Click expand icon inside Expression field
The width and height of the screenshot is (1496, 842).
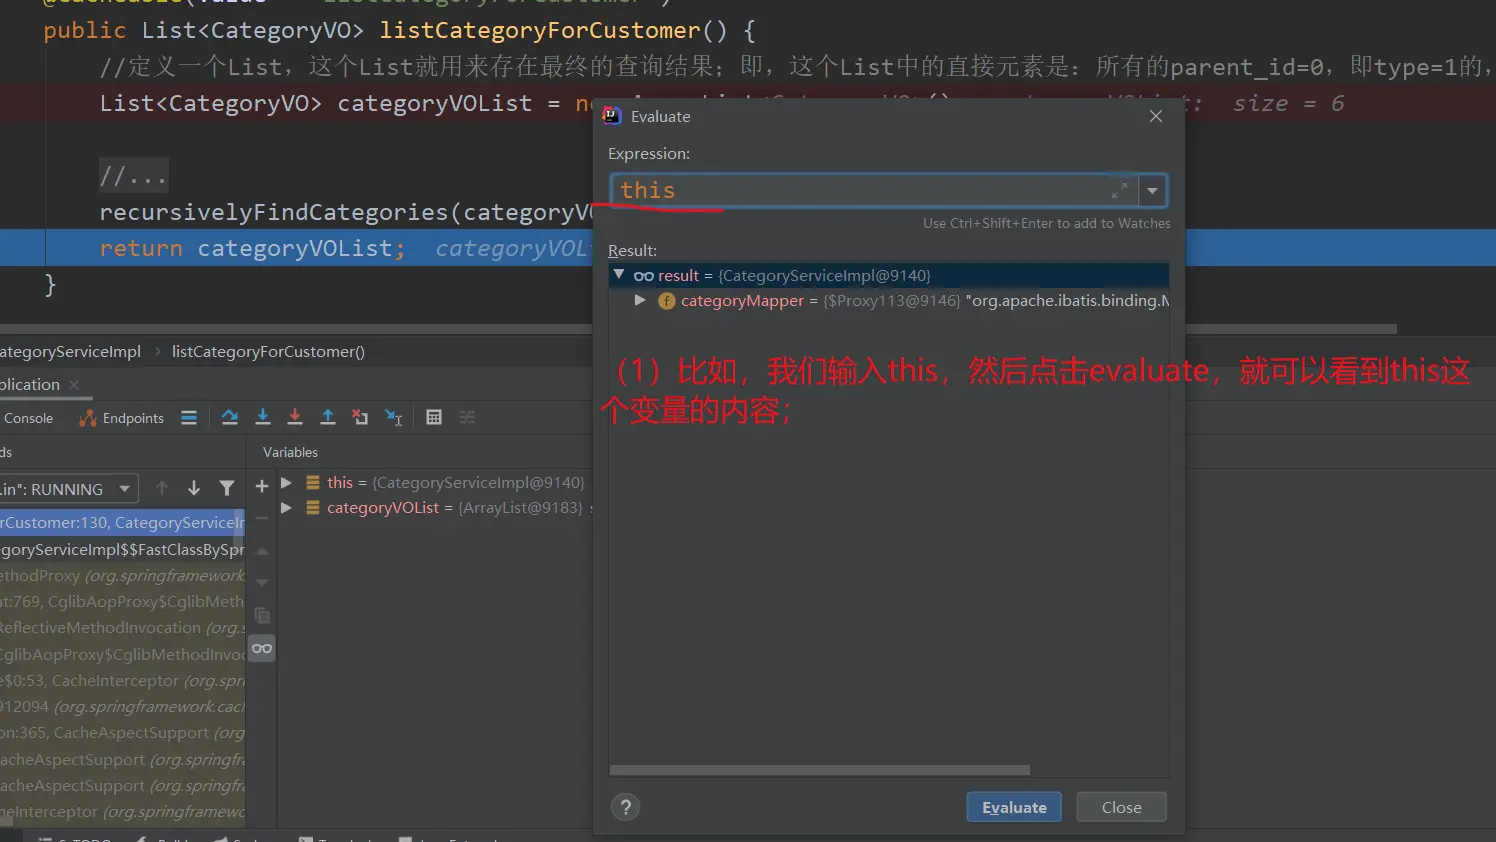coord(1119,190)
